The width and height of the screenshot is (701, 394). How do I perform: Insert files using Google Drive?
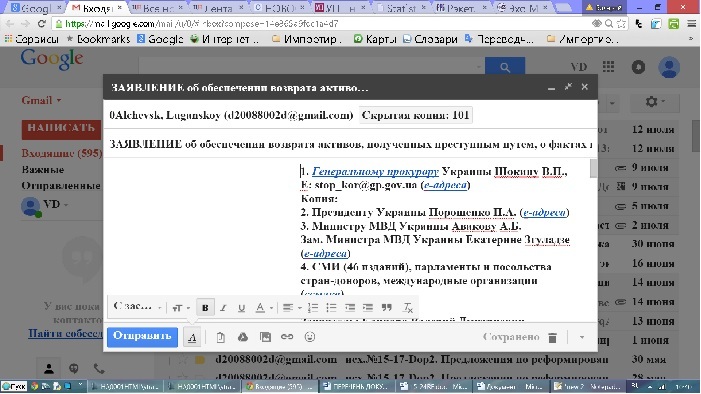point(243,337)
